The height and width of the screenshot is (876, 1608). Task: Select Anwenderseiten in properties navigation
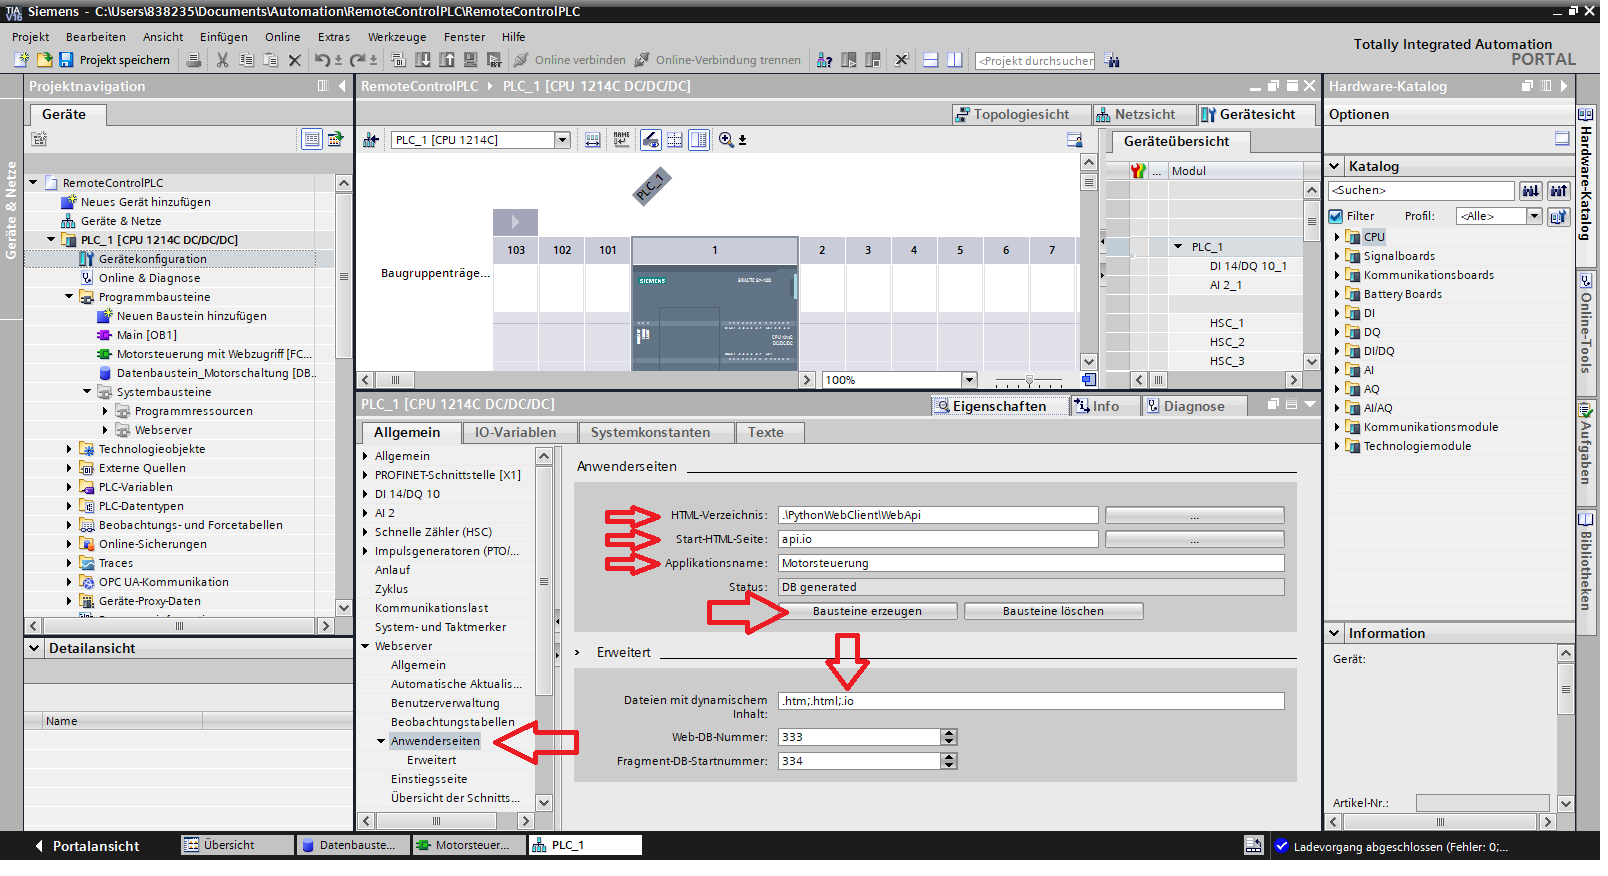[x=435, y=741]
